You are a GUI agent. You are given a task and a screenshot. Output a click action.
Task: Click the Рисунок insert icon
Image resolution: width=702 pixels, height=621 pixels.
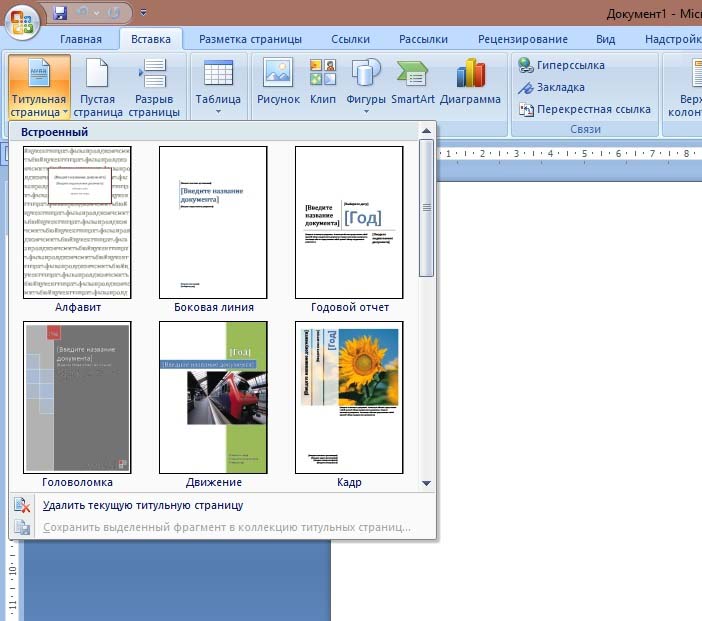click(x=278, y=81)
